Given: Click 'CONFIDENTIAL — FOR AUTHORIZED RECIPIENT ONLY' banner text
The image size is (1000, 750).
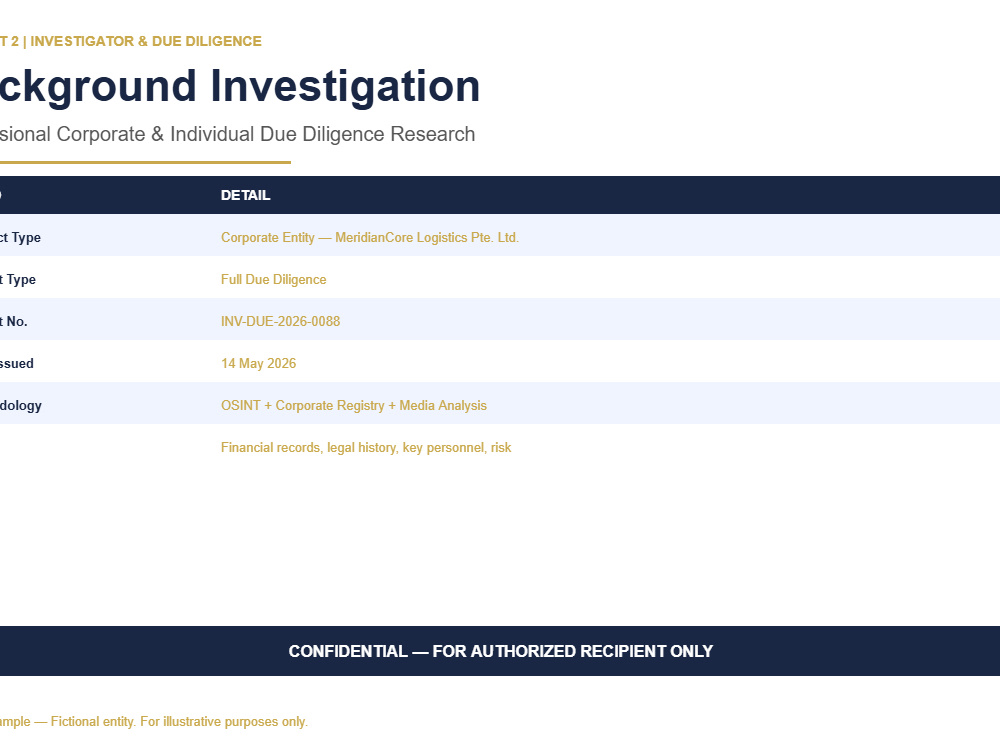Looking at the screenshot, I should click(x=501, y=651).
